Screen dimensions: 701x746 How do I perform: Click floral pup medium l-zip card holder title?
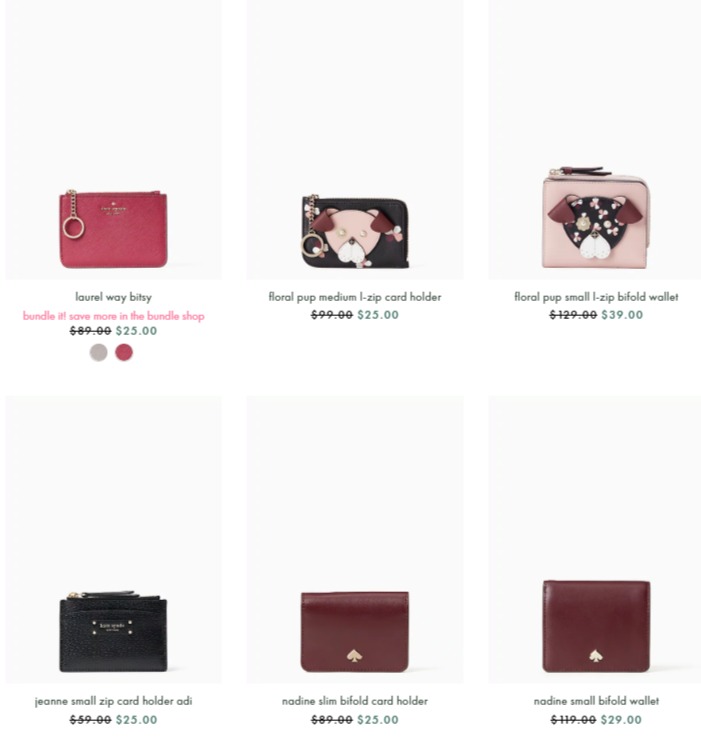tap(355, 297)
